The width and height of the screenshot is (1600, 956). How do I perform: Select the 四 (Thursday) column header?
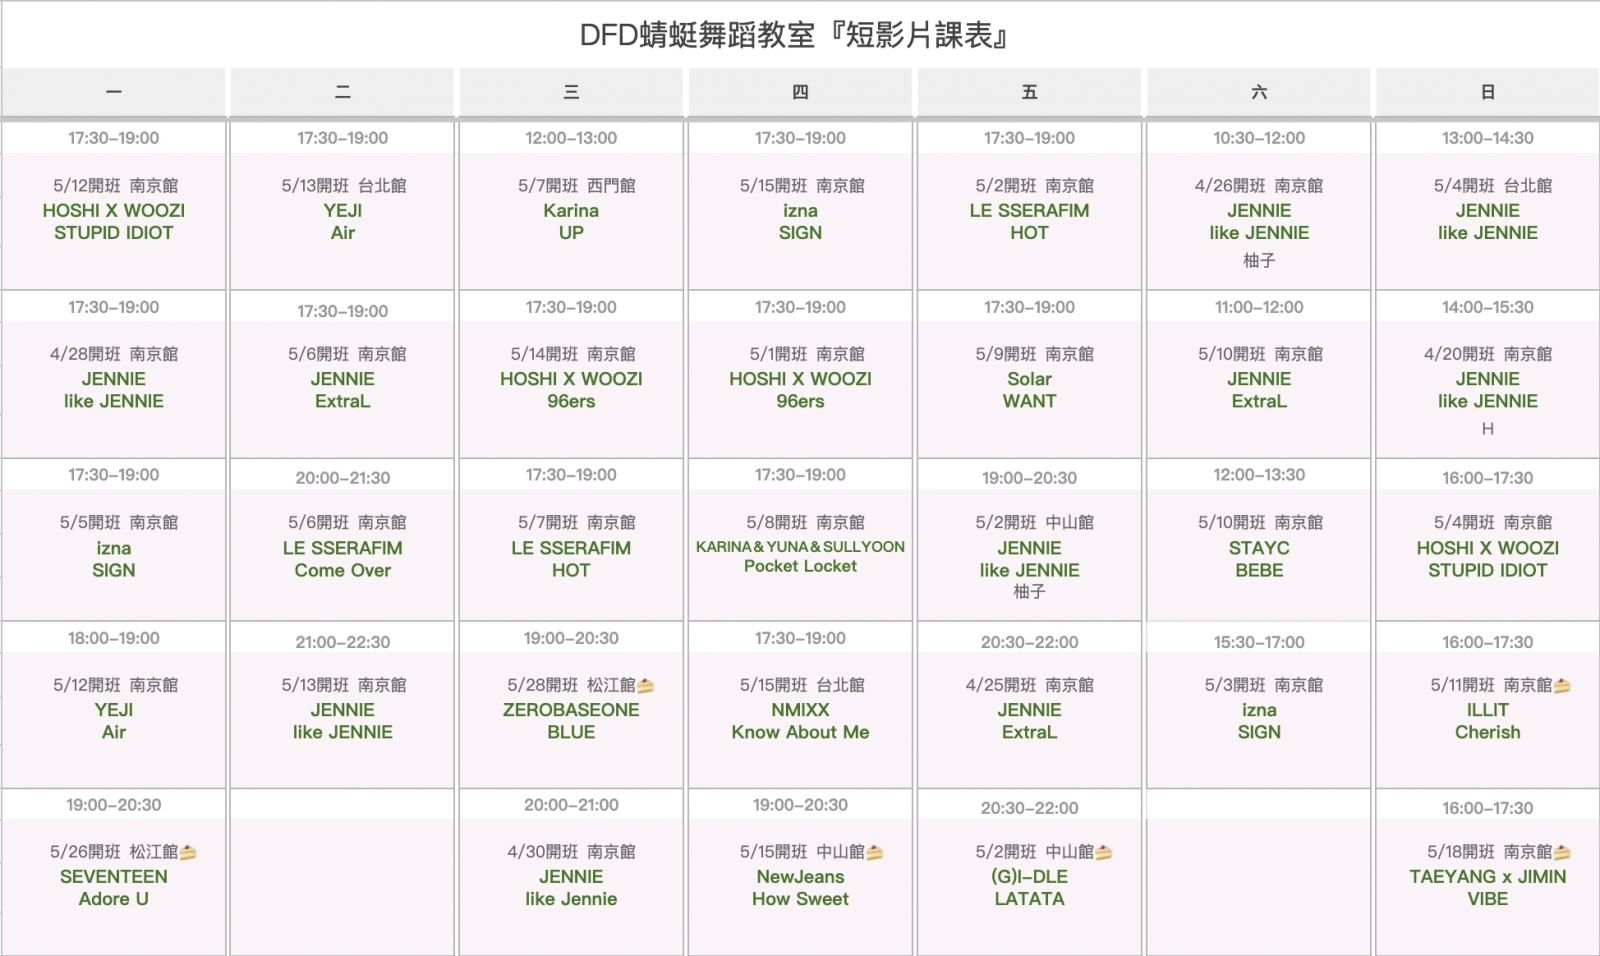800,92
